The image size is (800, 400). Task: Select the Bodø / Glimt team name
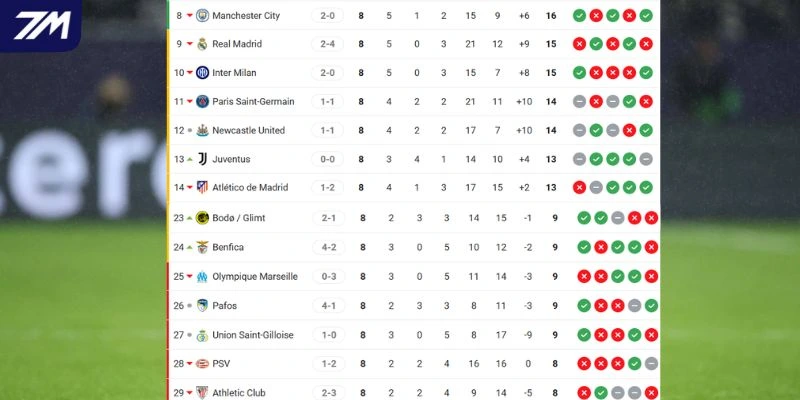coord(239,218)
